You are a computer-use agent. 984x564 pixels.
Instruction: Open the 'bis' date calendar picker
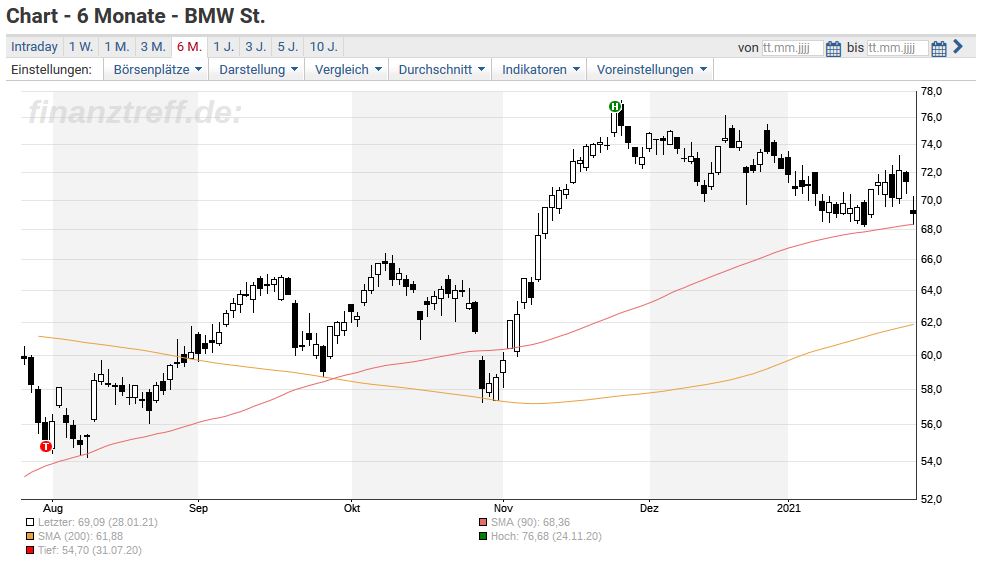(938, 48)
